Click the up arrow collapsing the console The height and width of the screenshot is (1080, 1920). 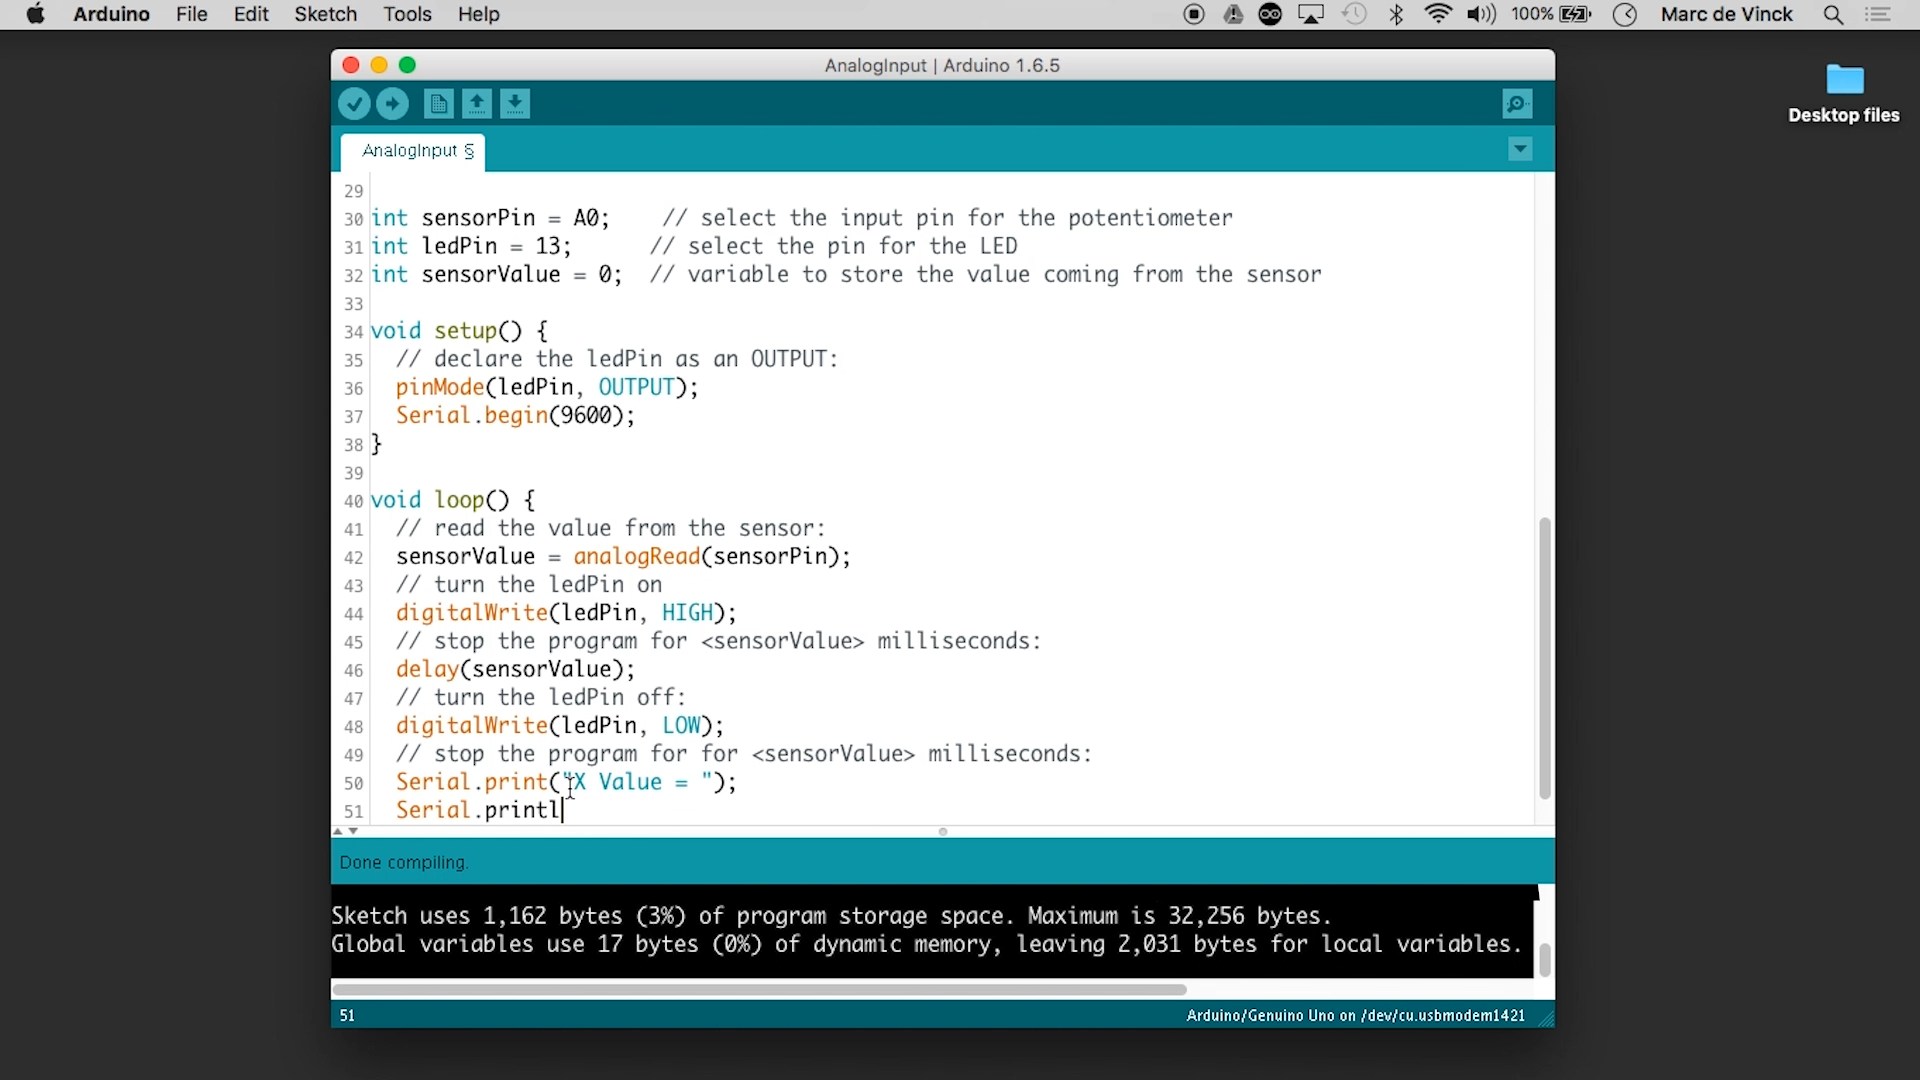point(338,832)
